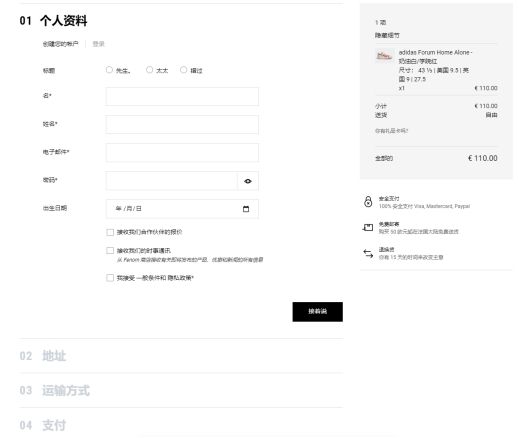This screenshot has height=438, width=519.
Task: Switch to the 登录 login tab
Action: point(98,44)
